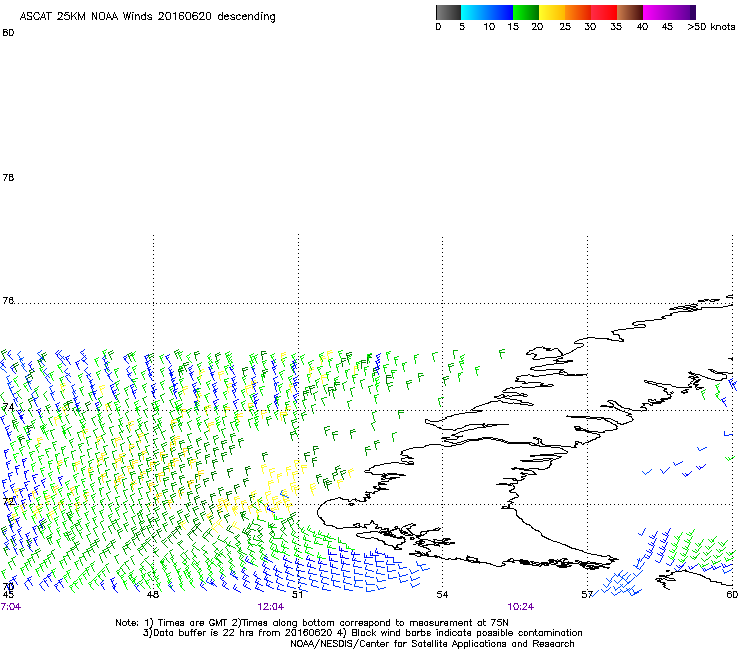This screenshot has width=740, height=650.
Task: Click the 74 latitude axis label
Action: [x=8, y=407]
